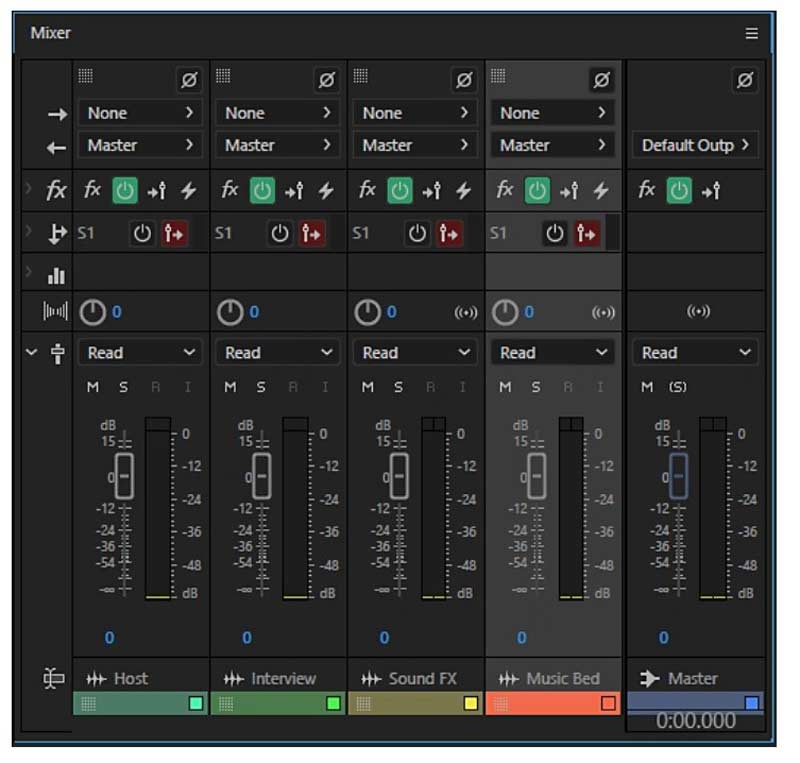
Task: Click the Host track pan knob
Action: (x=92, y=312)
